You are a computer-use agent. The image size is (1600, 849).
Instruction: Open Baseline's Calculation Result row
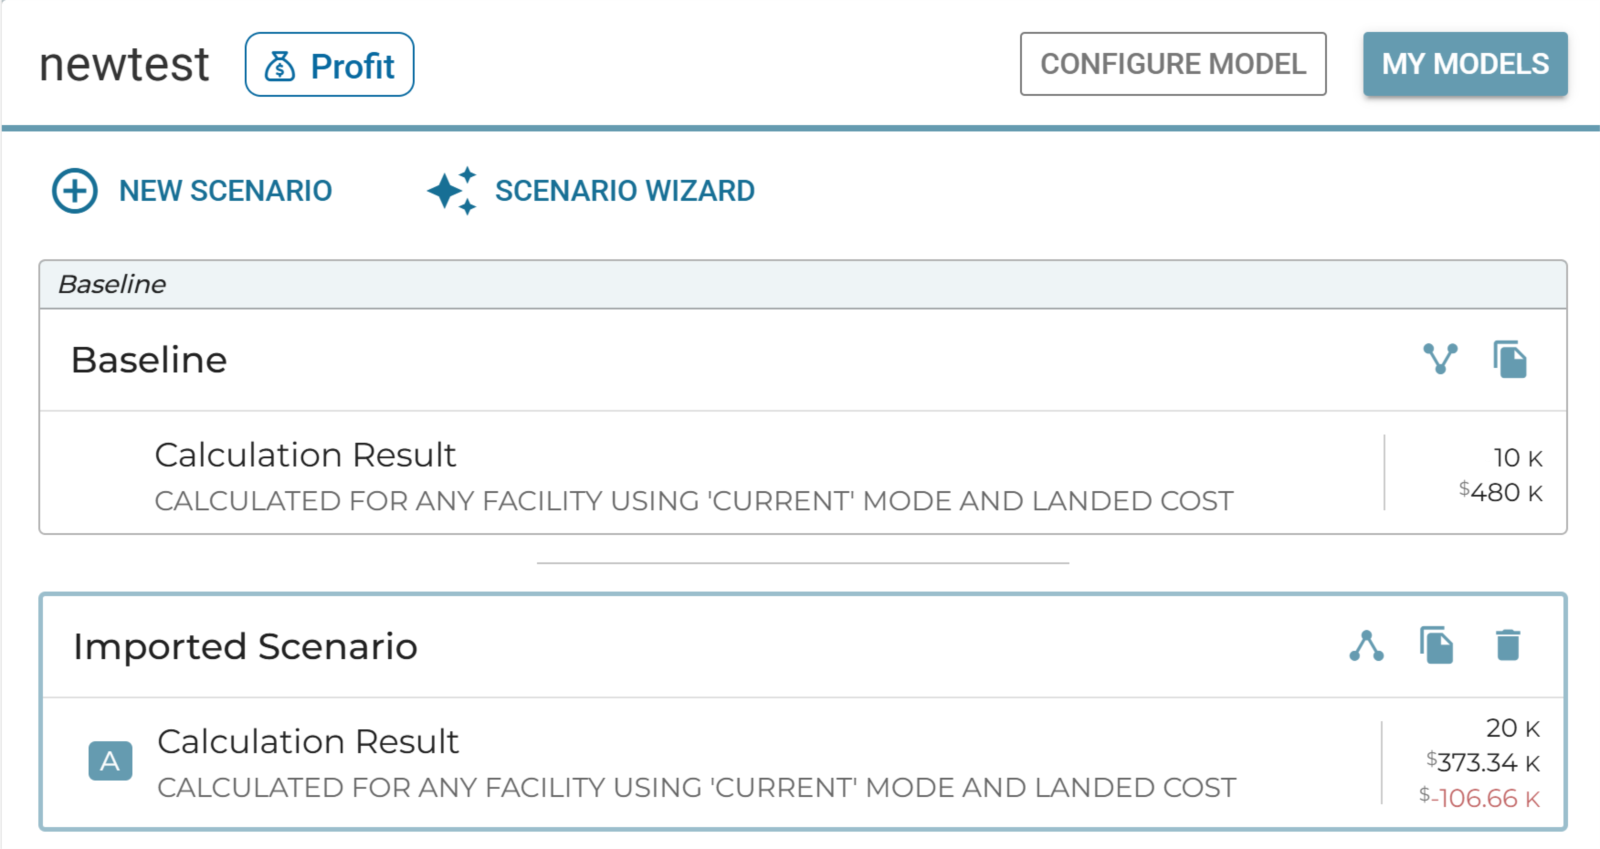point(305,455)
